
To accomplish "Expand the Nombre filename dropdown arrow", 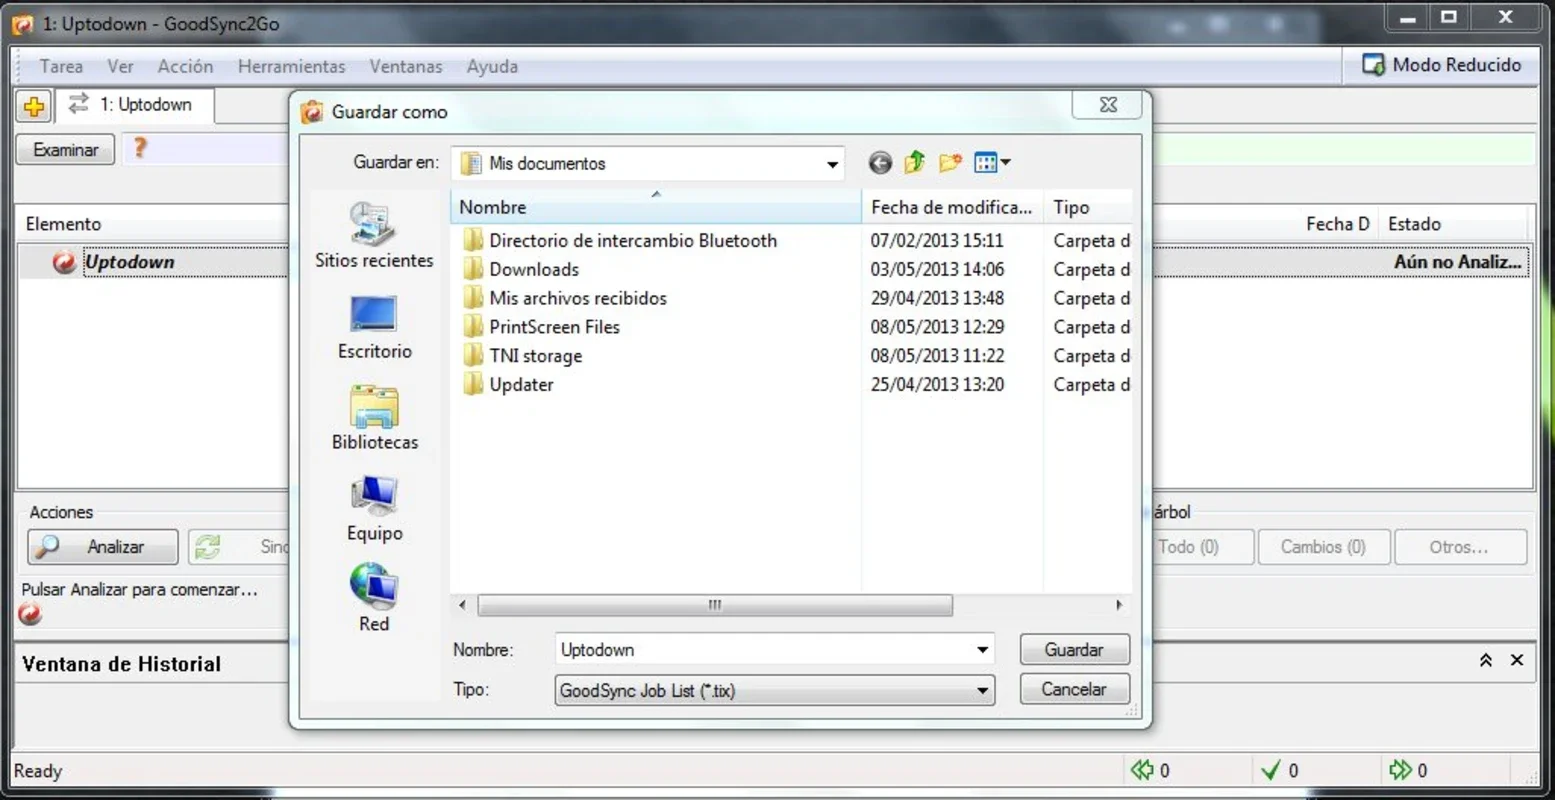I will point(982,650).
